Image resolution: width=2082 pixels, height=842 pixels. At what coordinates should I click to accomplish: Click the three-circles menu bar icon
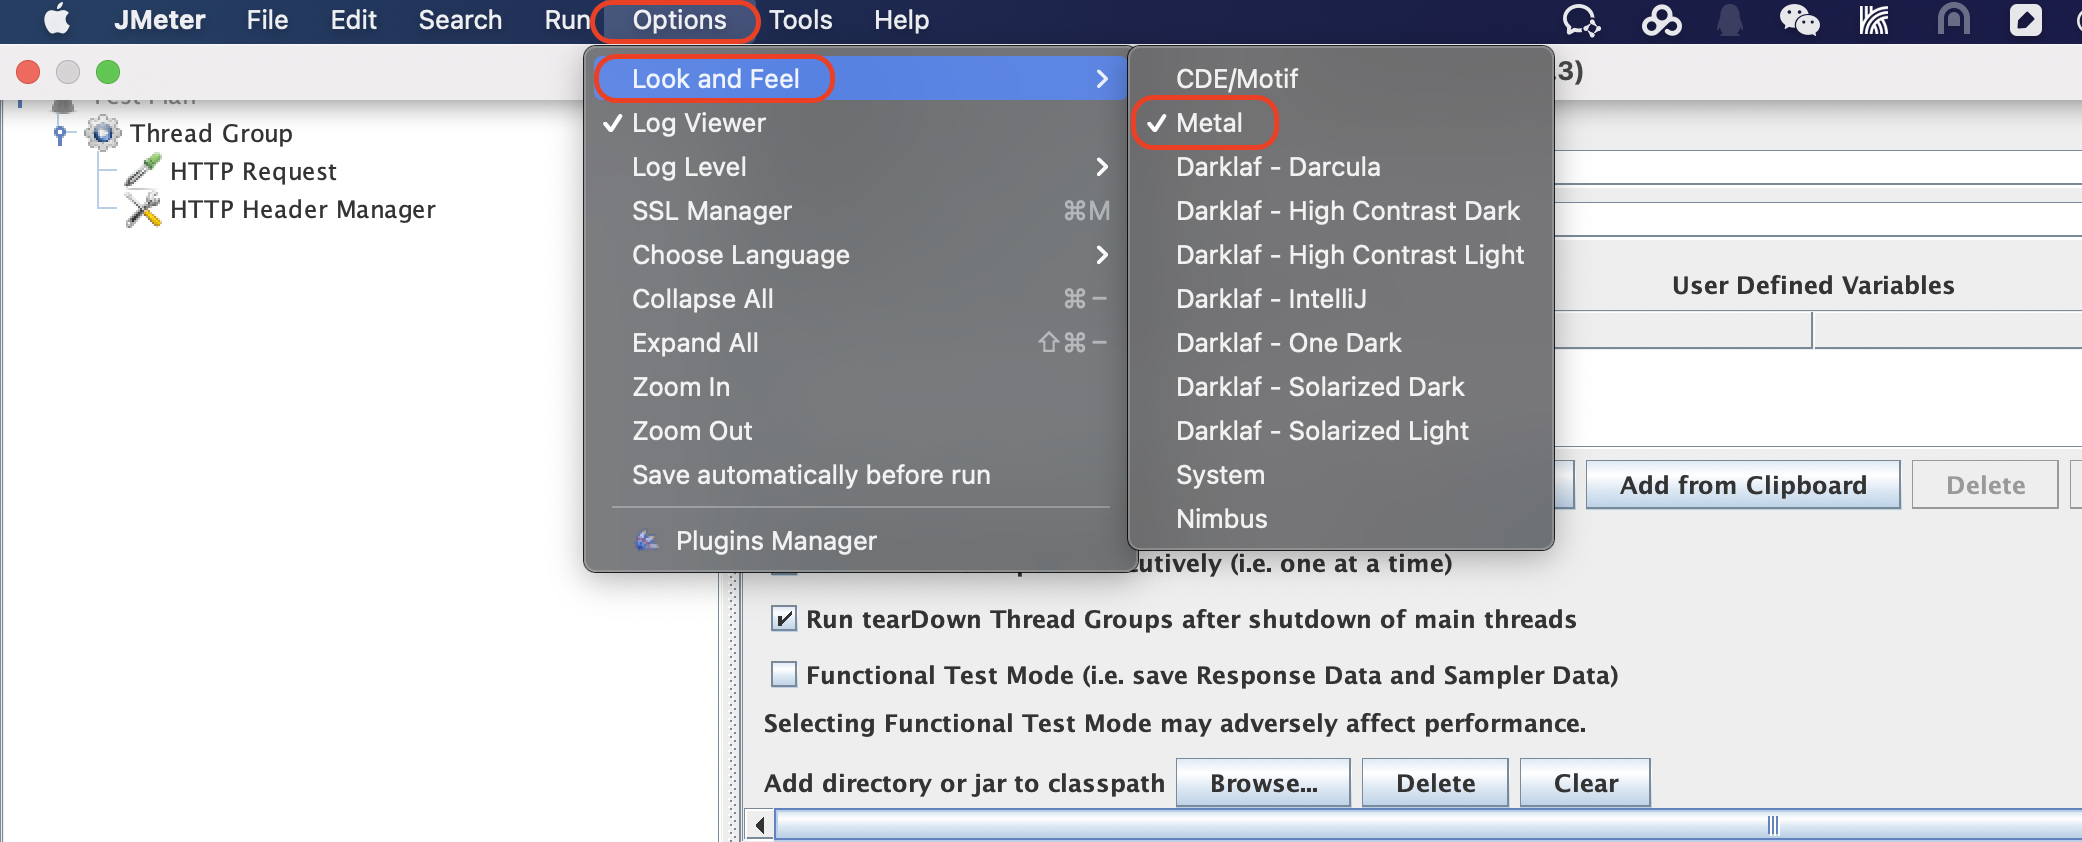pyautogui.click(x=1661, y=20)
